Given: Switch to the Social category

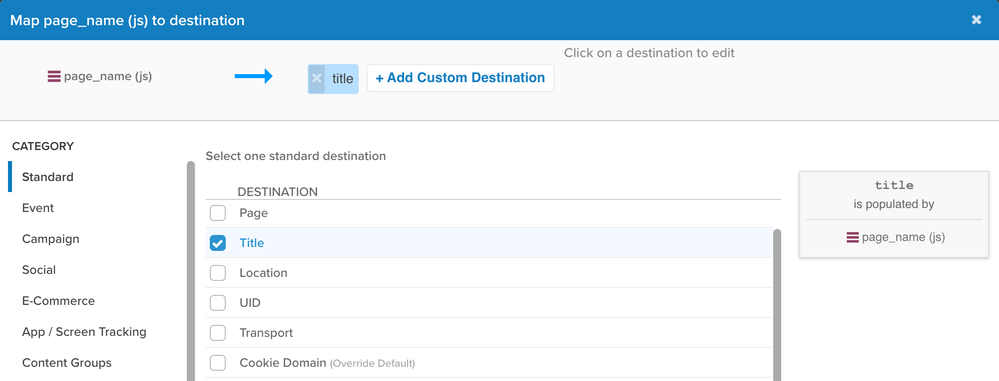Looking at the screenshot, I should pyautogui.click(x=39, y=270).
